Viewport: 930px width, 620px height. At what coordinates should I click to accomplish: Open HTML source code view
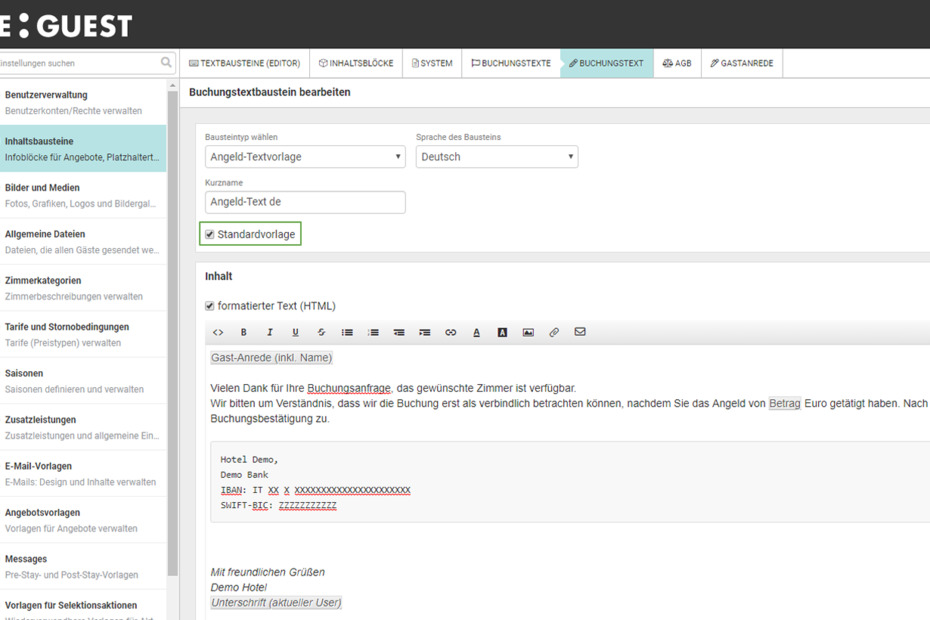(218, 332)
